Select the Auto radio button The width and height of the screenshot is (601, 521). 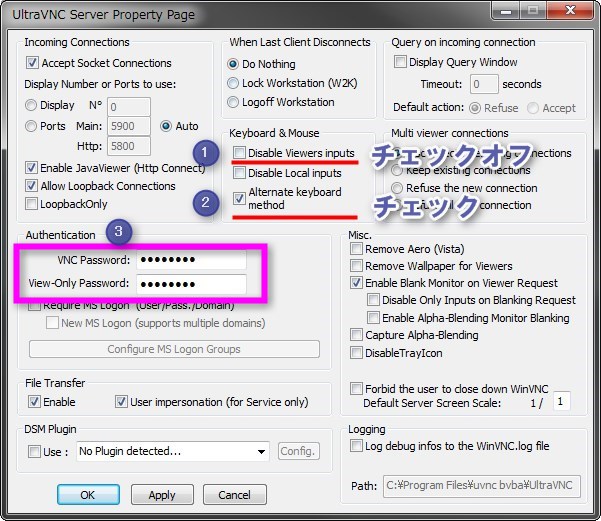tap(166, 126)
